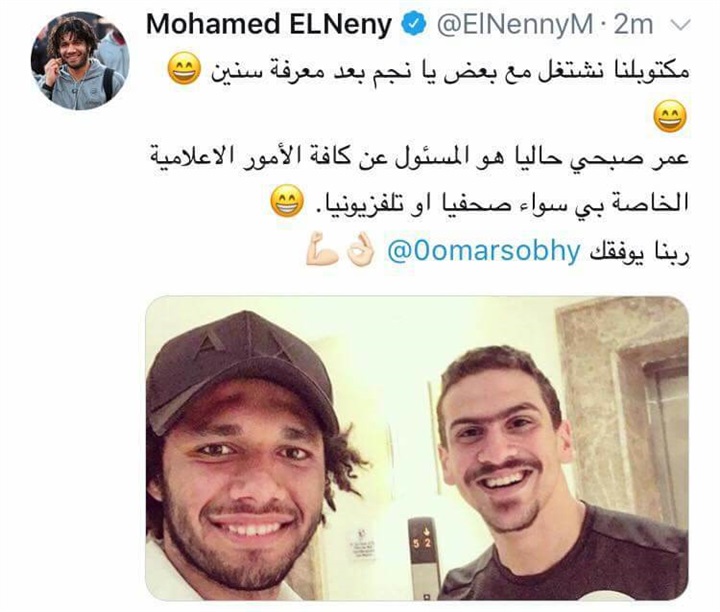Open the @ElNennyM handle
Screen dimensions: 720x612
click(x=515, y=26)
